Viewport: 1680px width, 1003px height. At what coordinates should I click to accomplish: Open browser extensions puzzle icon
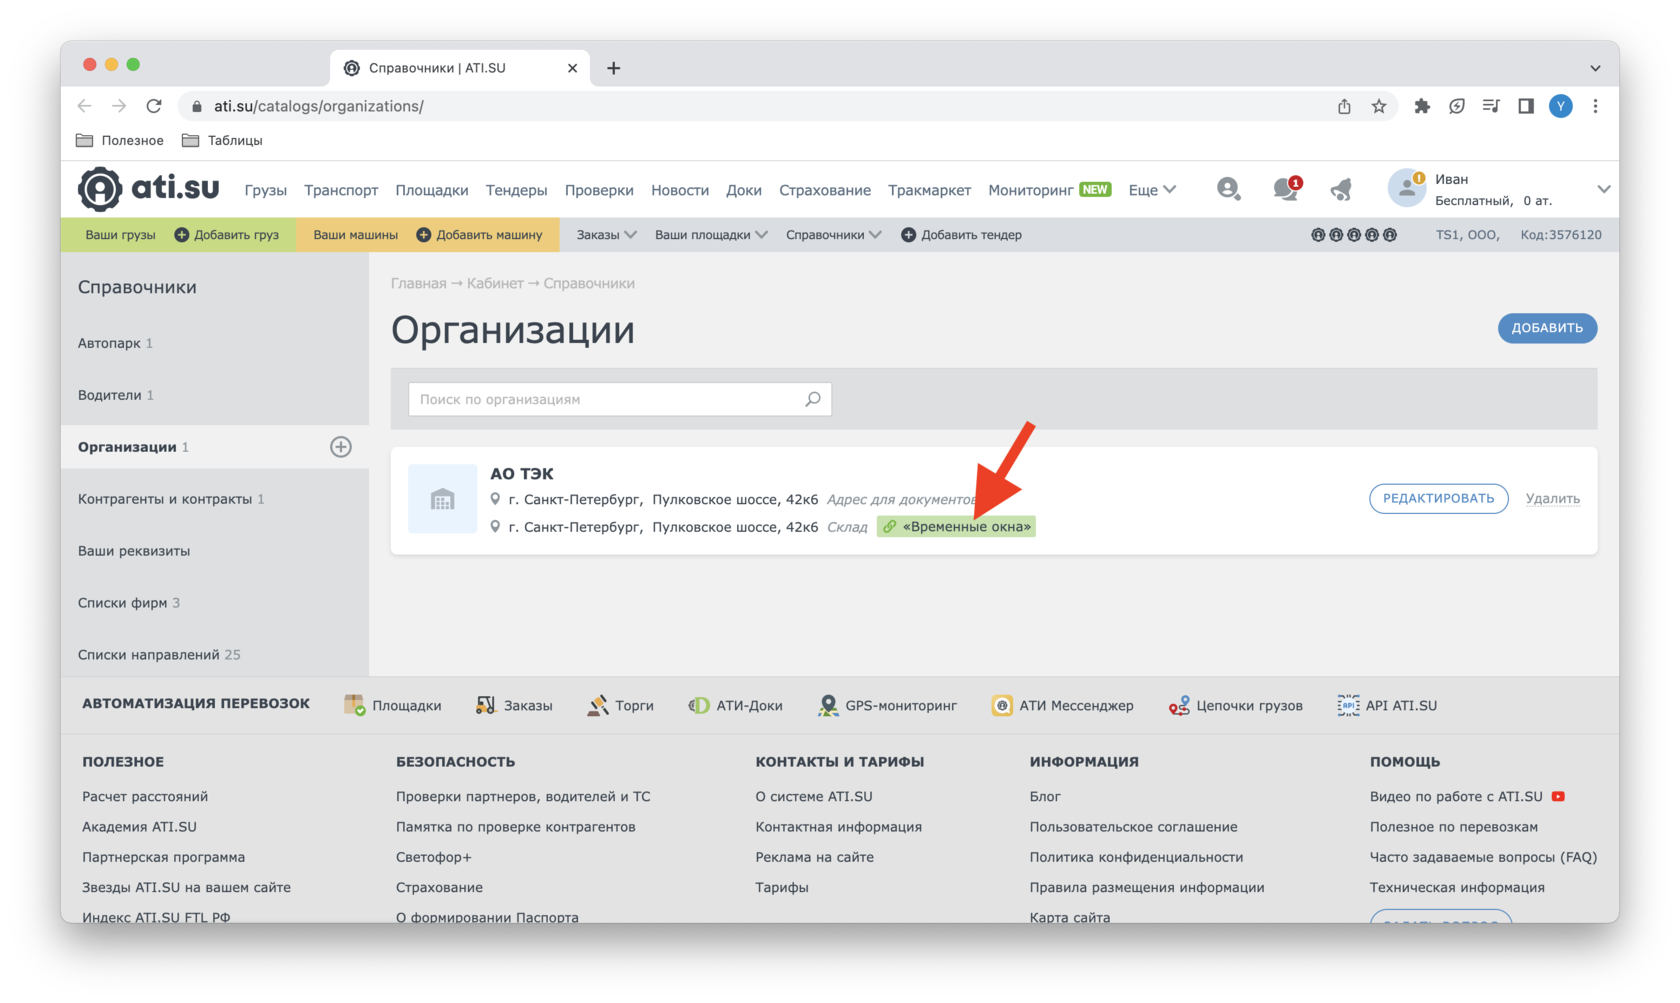1422,106
